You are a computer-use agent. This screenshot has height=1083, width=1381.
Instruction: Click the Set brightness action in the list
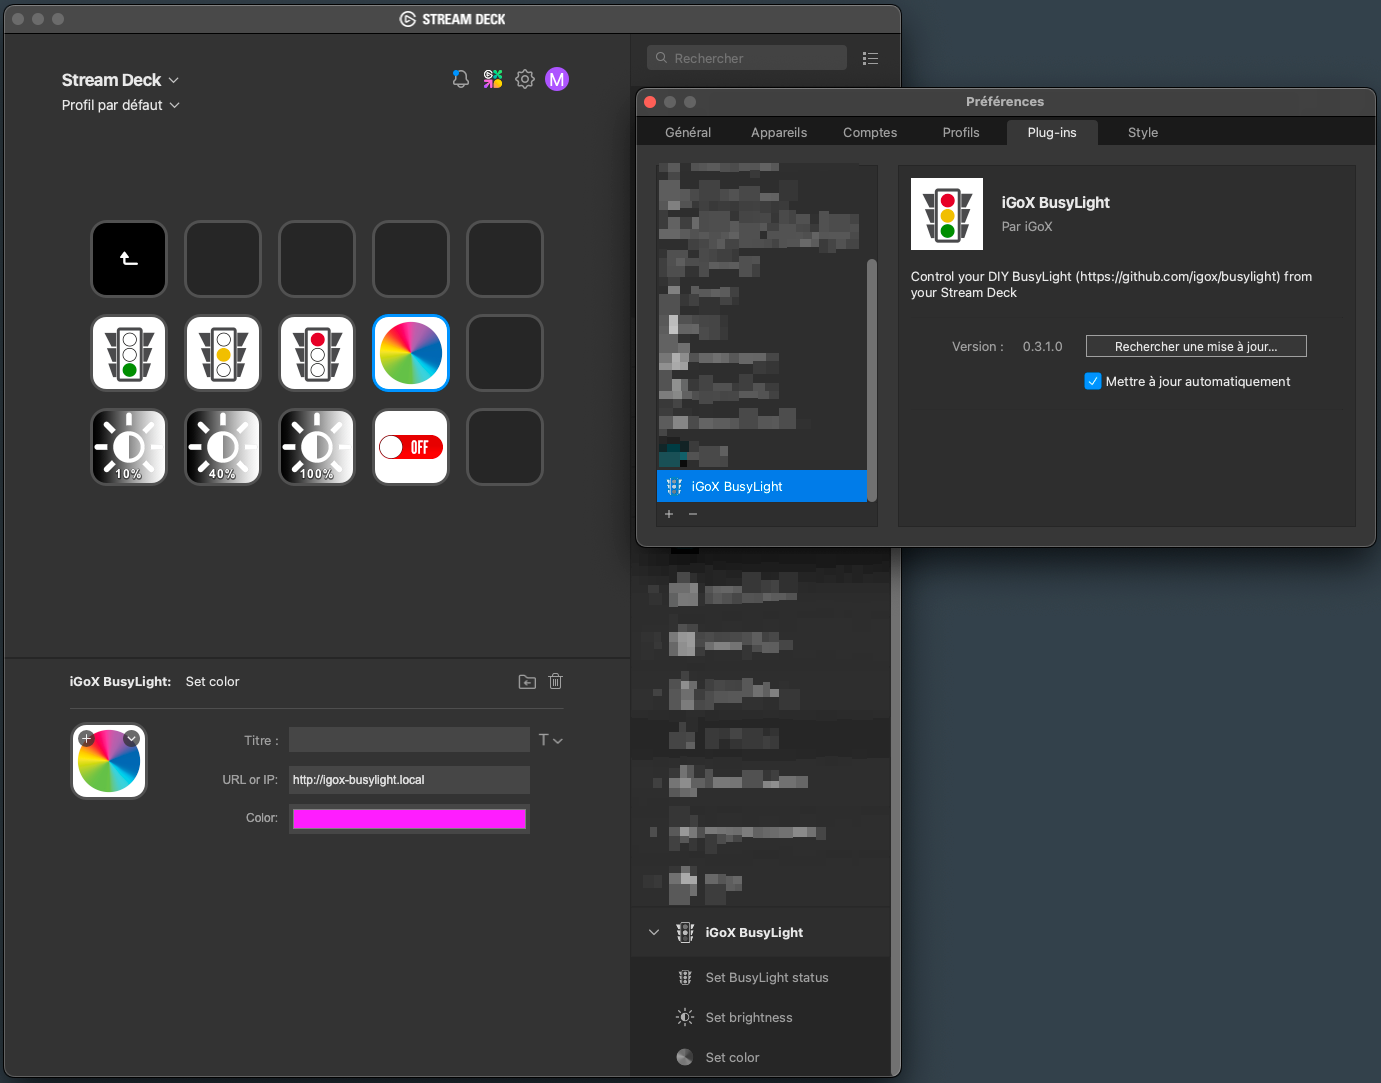pos(748,1017)
